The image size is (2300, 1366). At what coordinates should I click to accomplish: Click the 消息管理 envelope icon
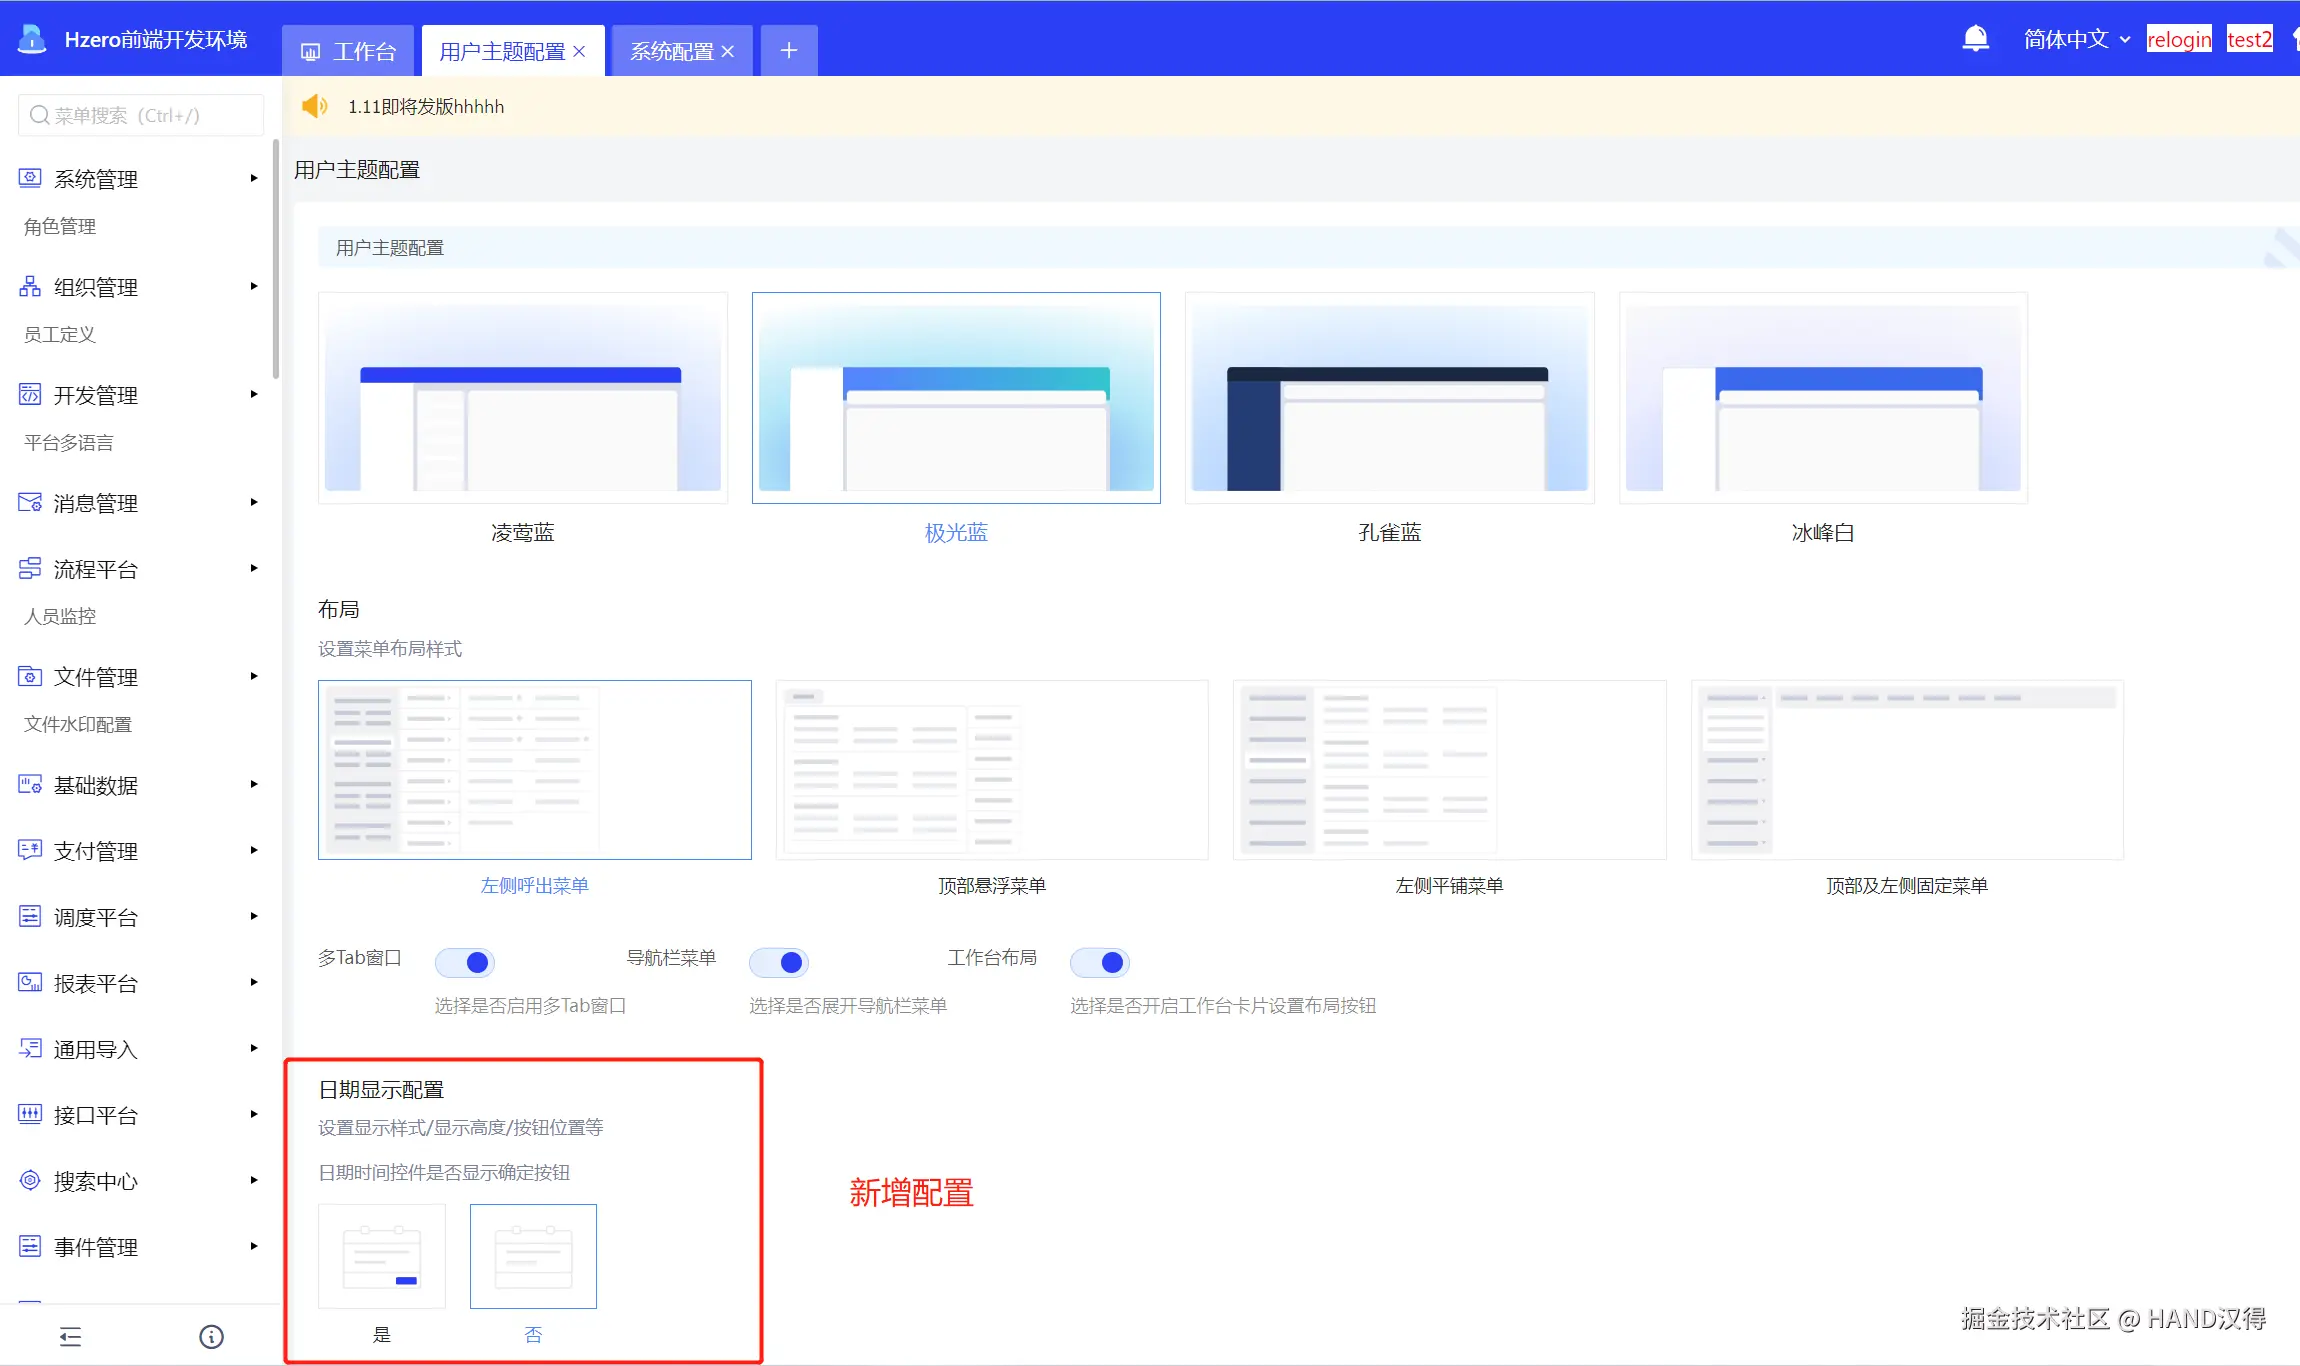pos(30,502)
